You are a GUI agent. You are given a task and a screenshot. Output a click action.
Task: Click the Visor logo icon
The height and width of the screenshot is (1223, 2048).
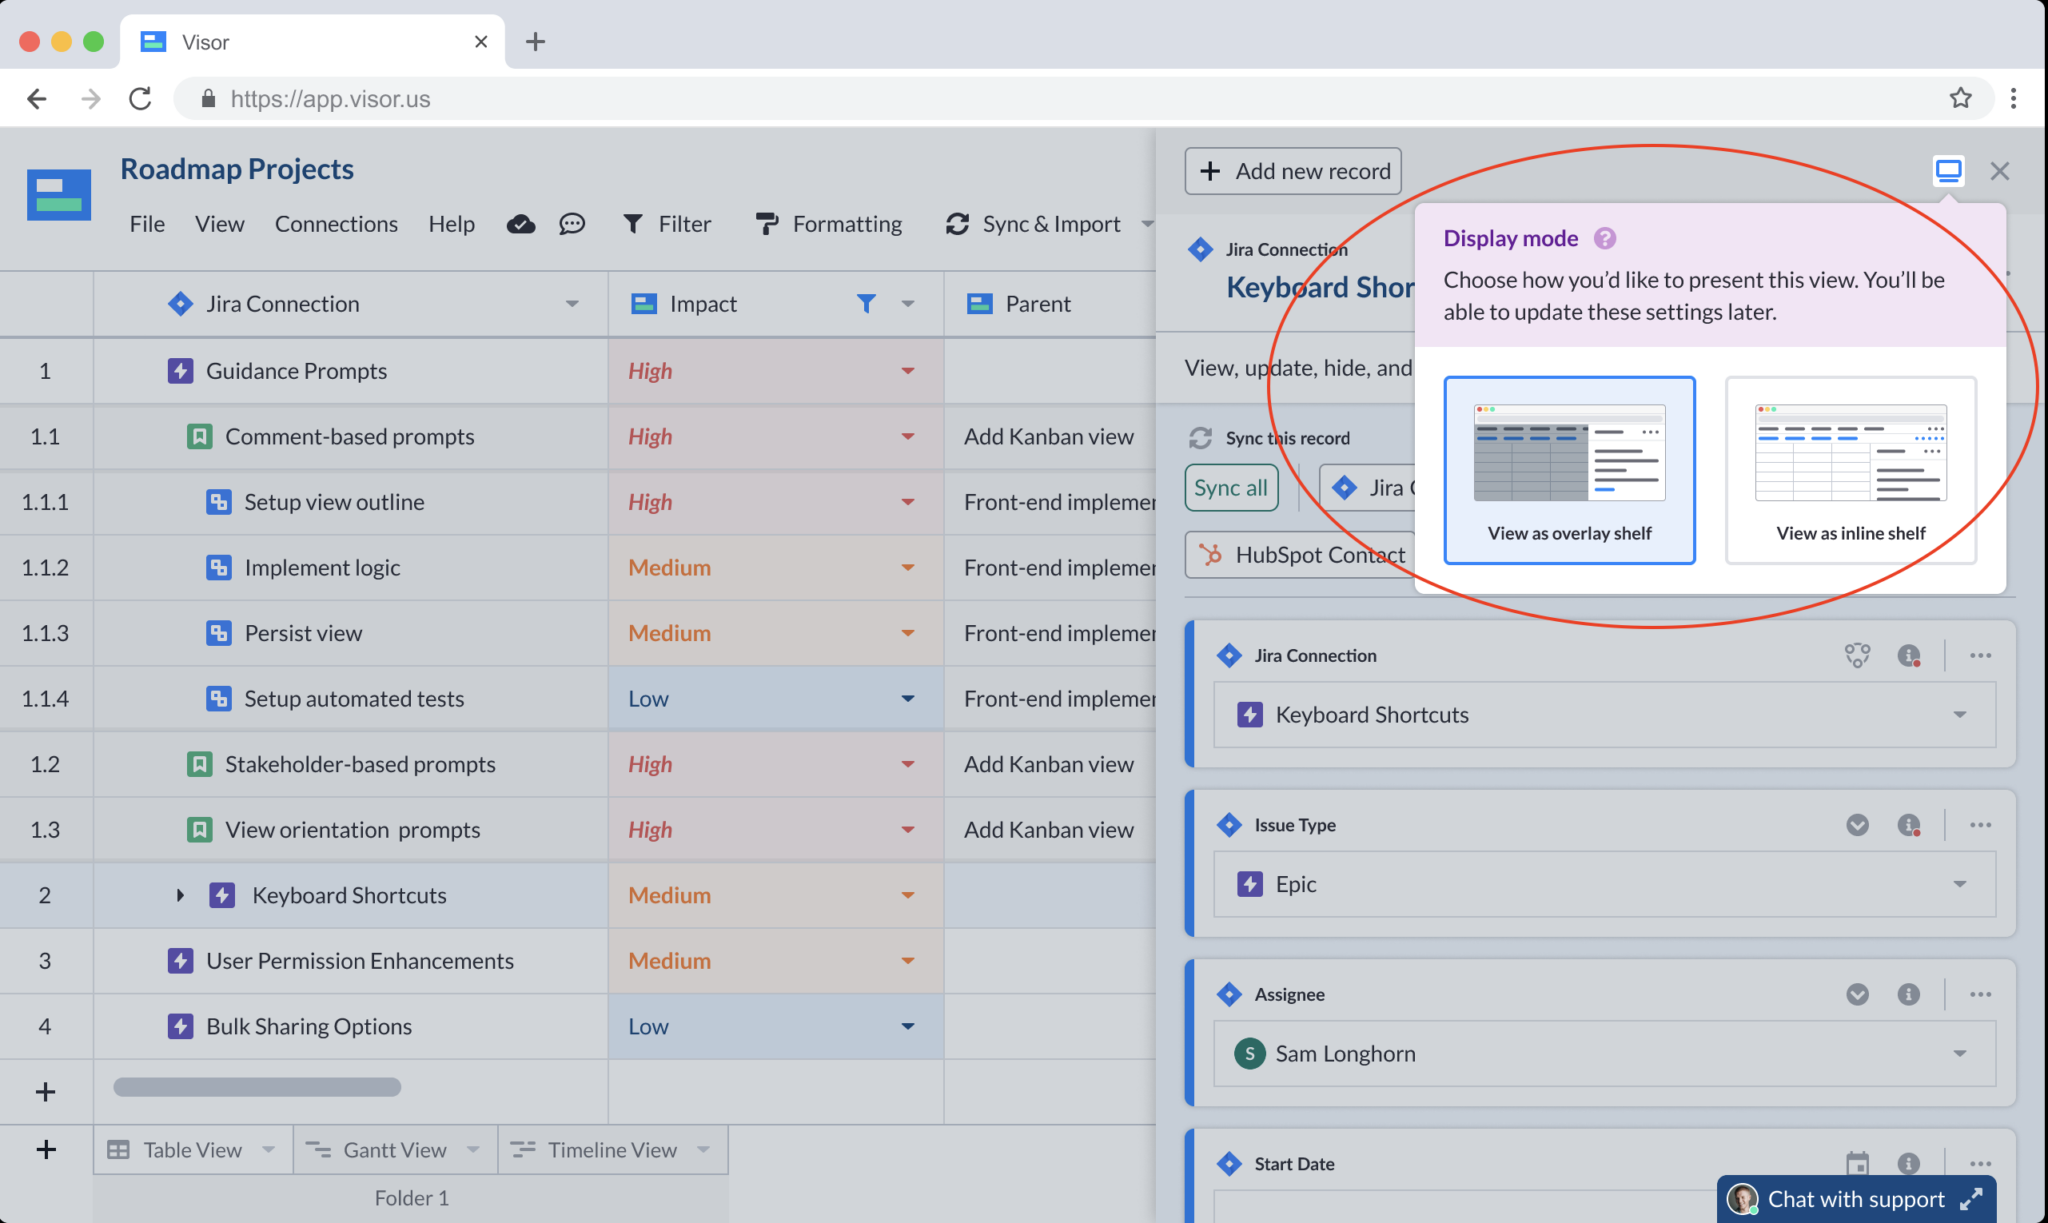point(58,194)
